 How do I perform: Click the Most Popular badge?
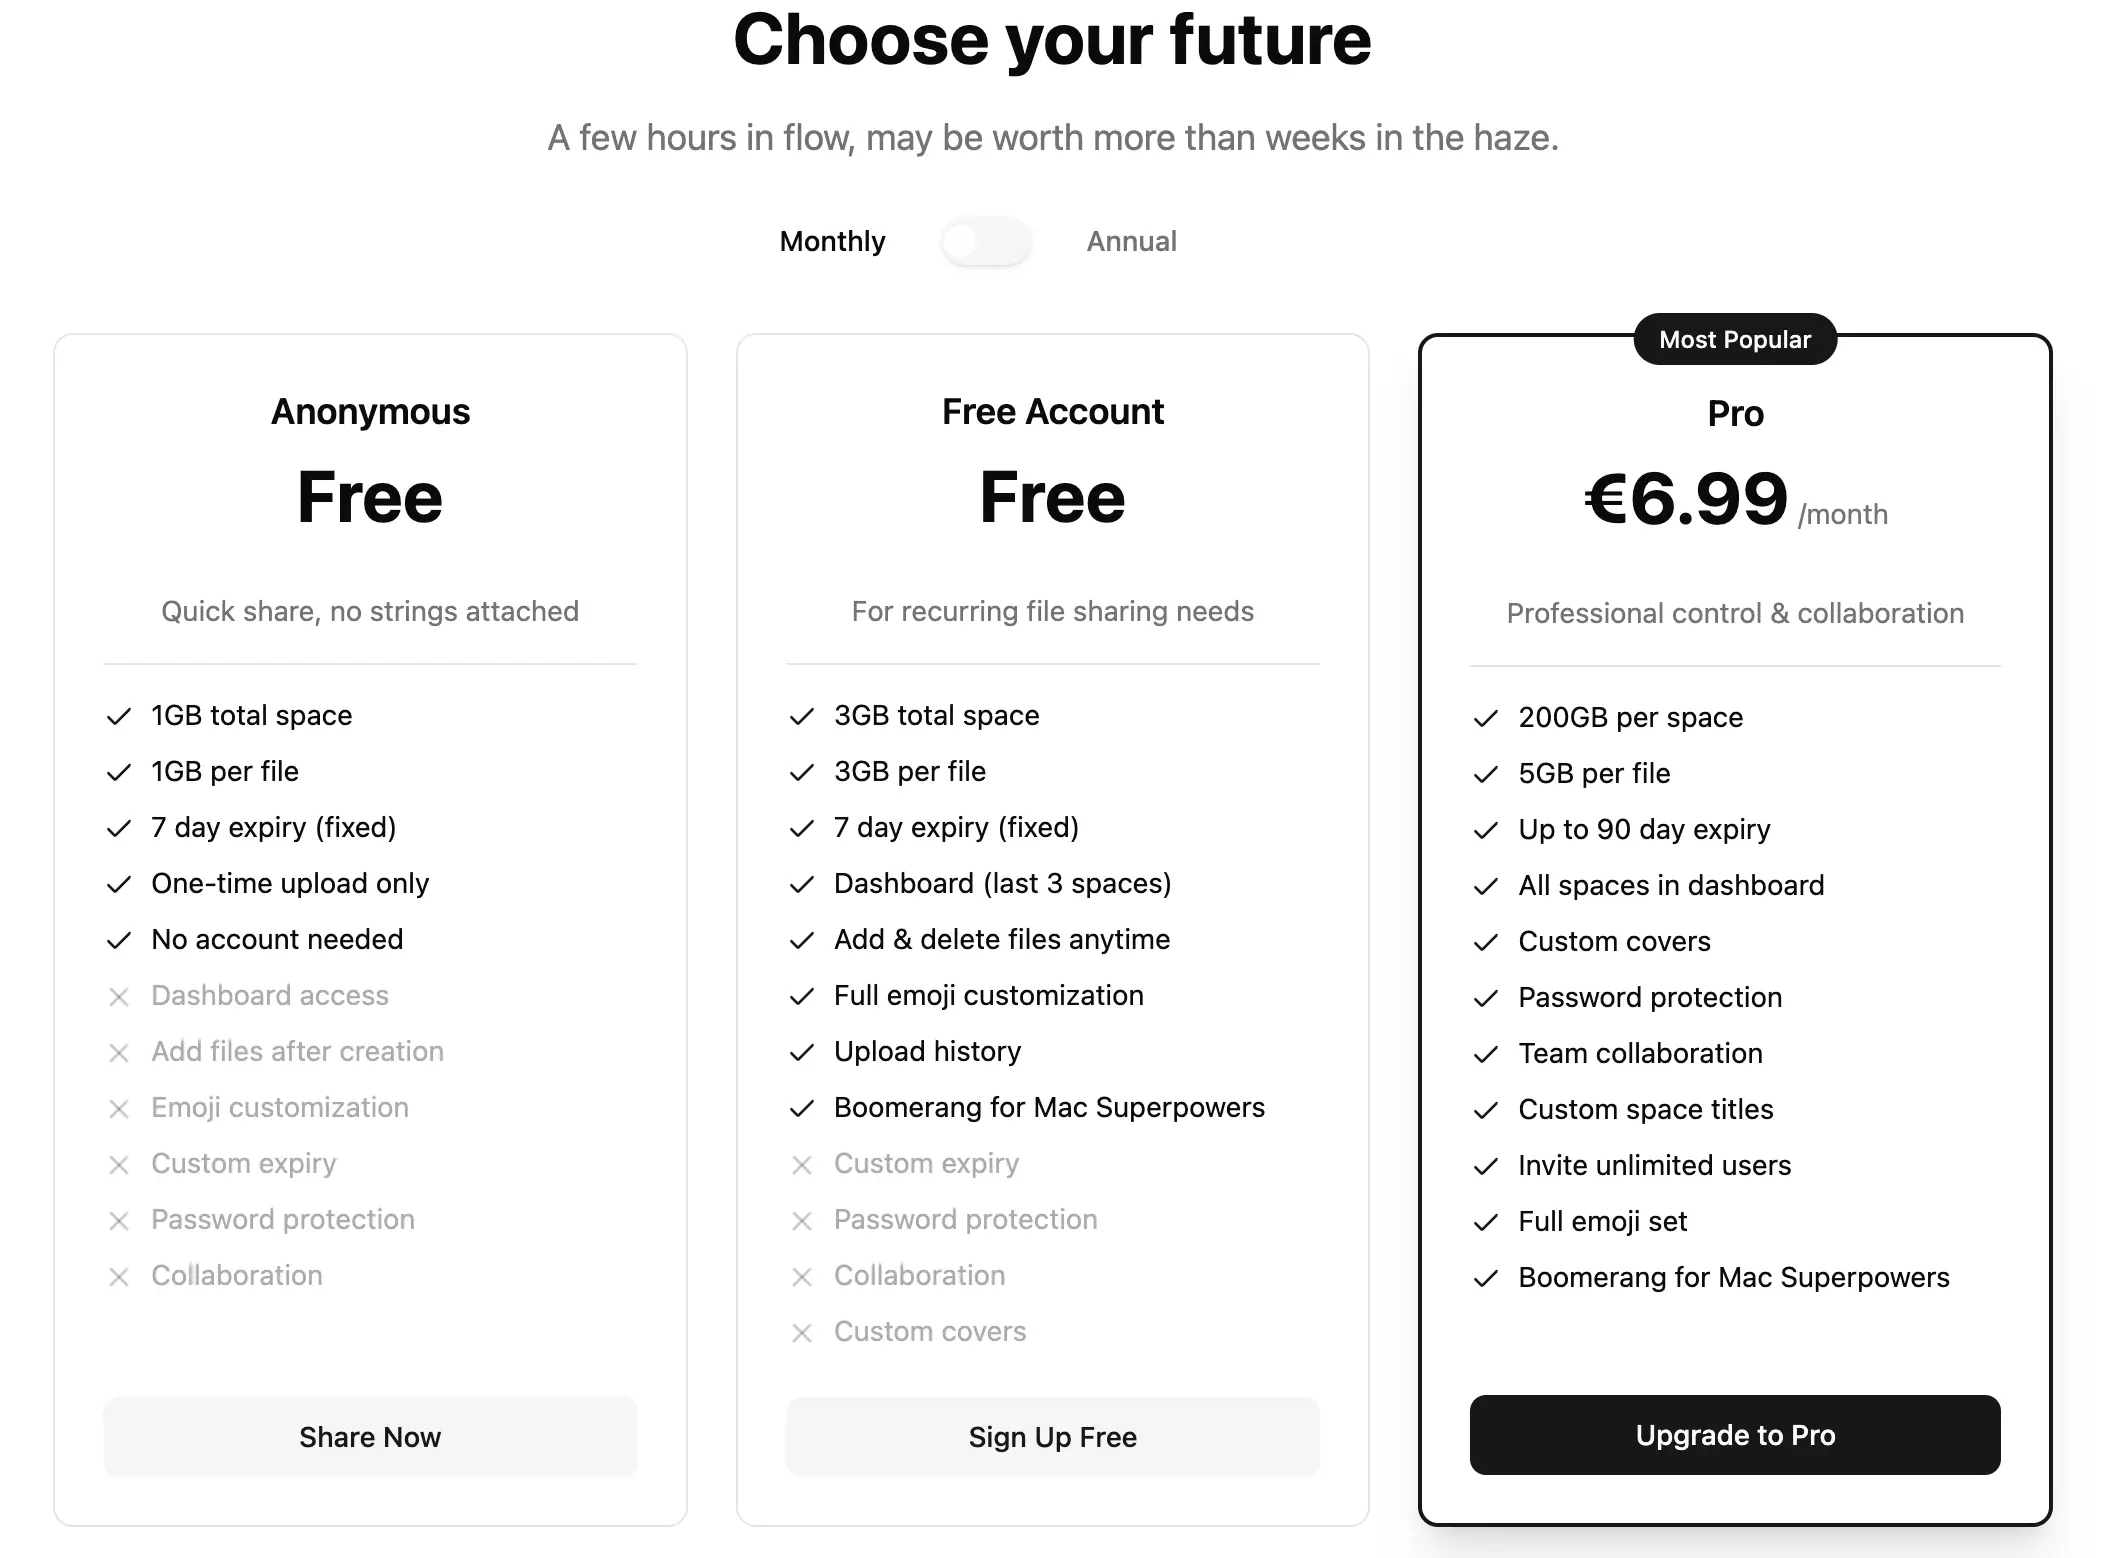(x=1735, y=340)
